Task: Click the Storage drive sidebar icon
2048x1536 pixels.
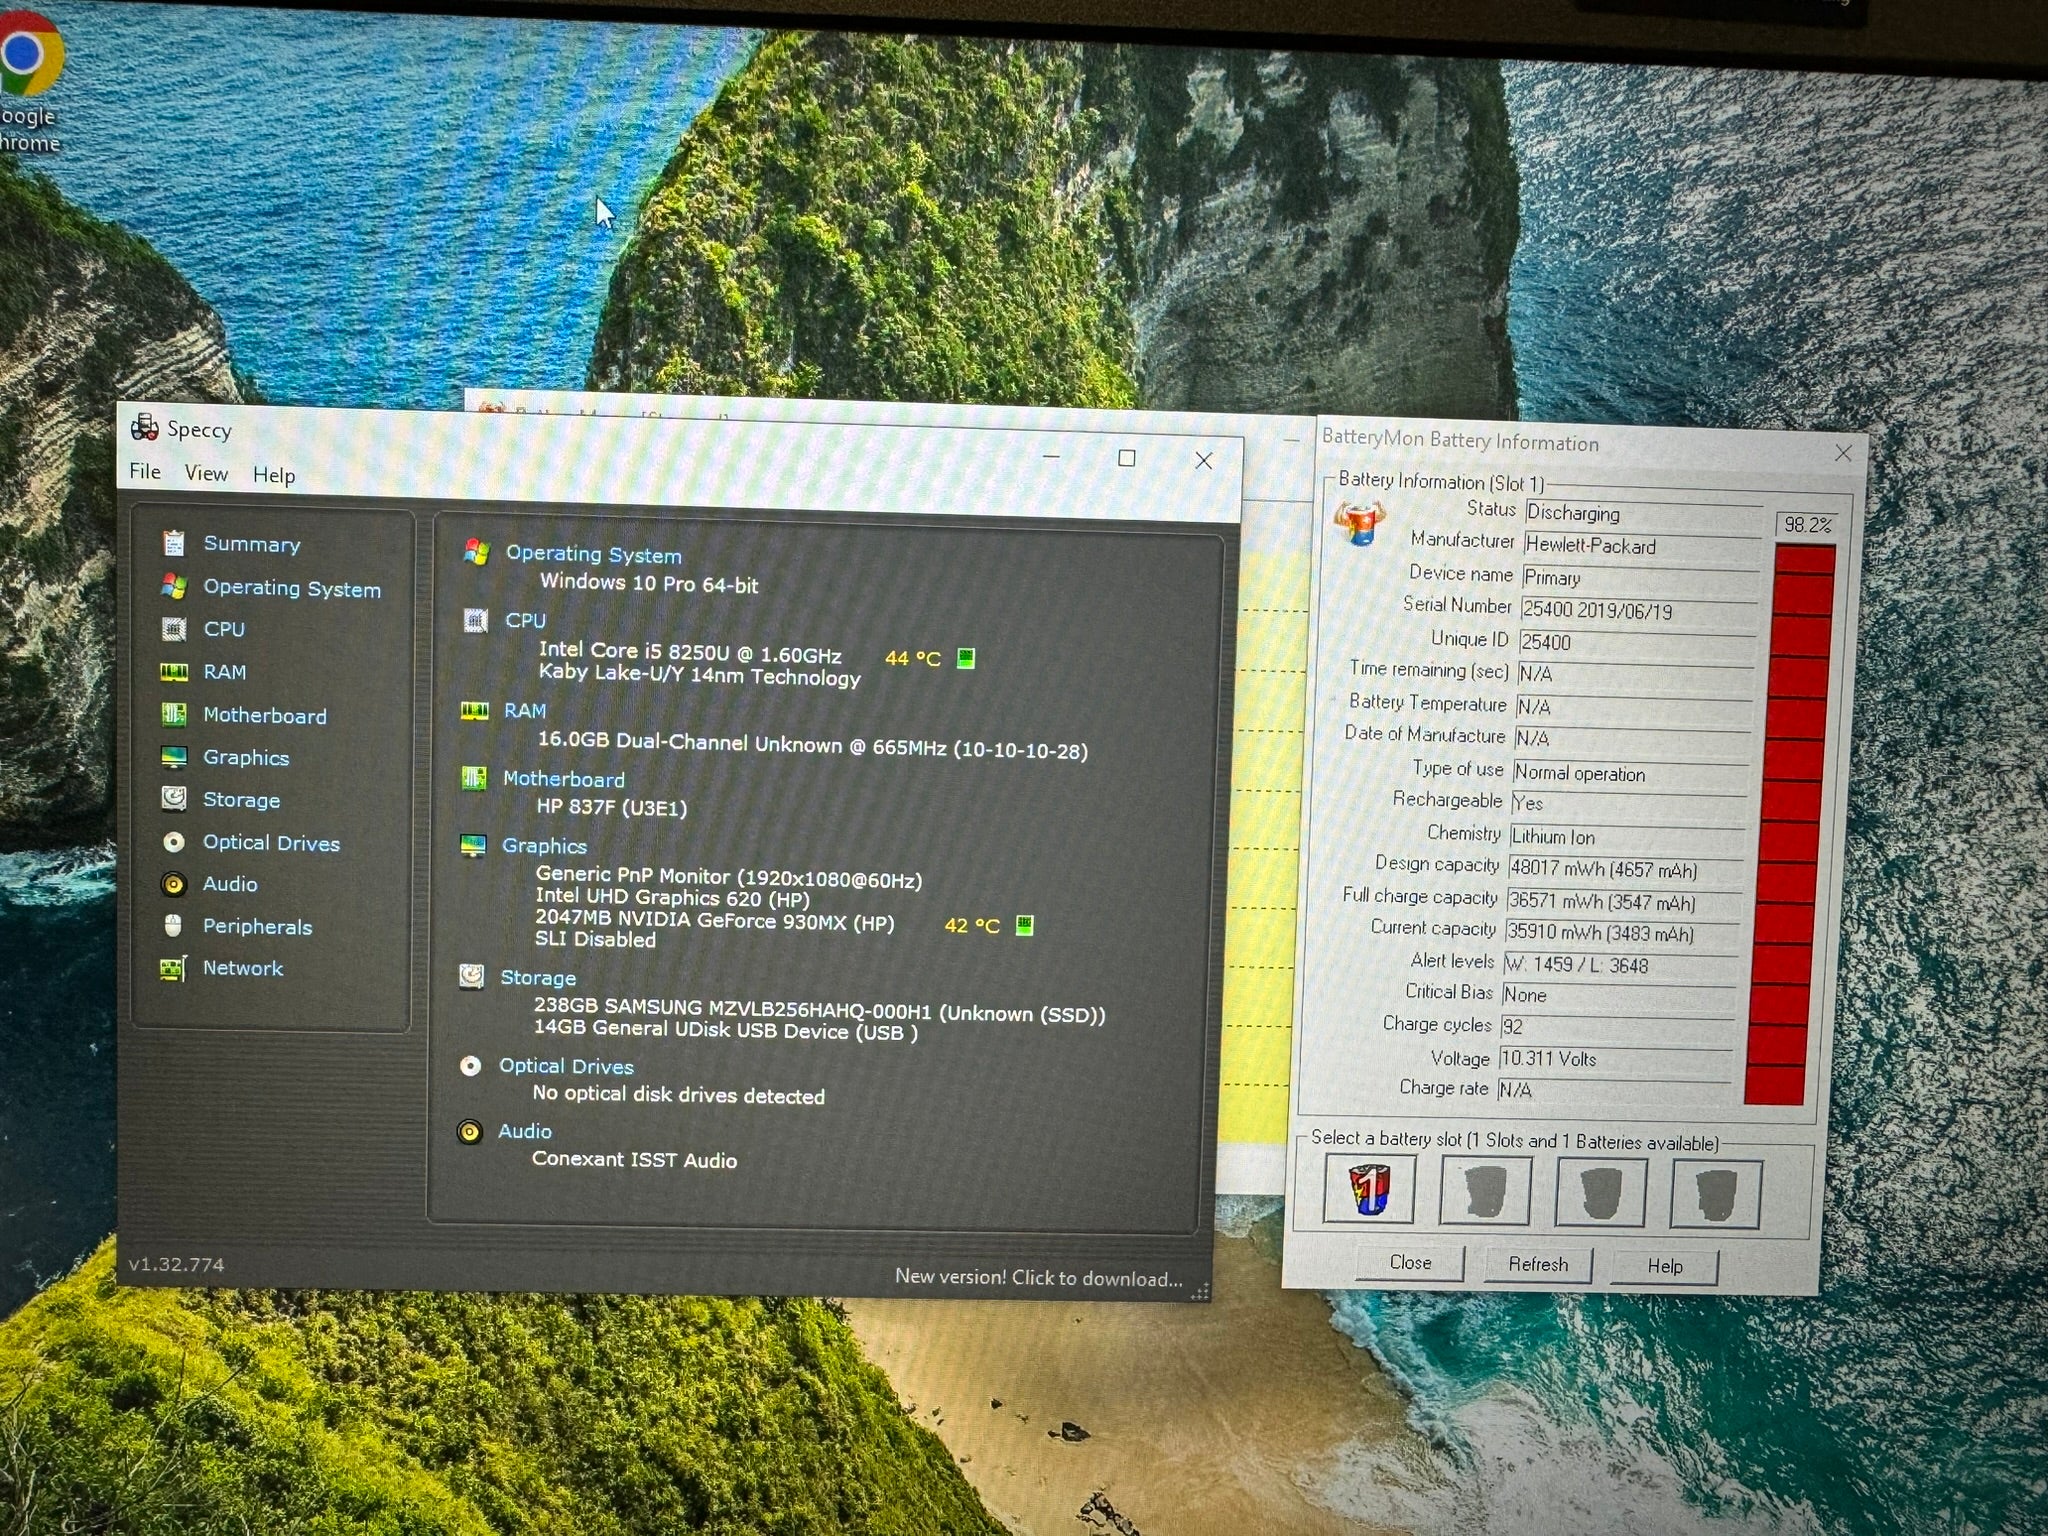Action: (x=174, y=799)
